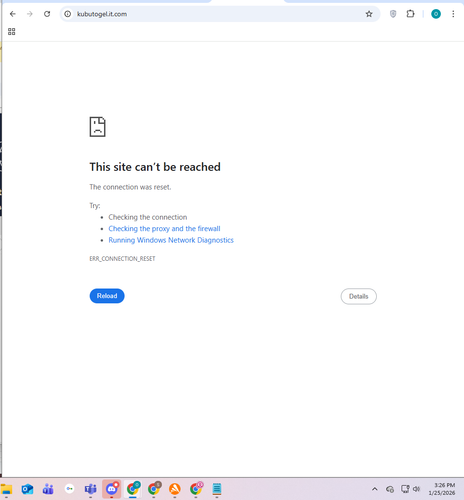This screenshot has height=500, width=464.
Task: Click 'The connection was reset.' text
Action: 130,187
